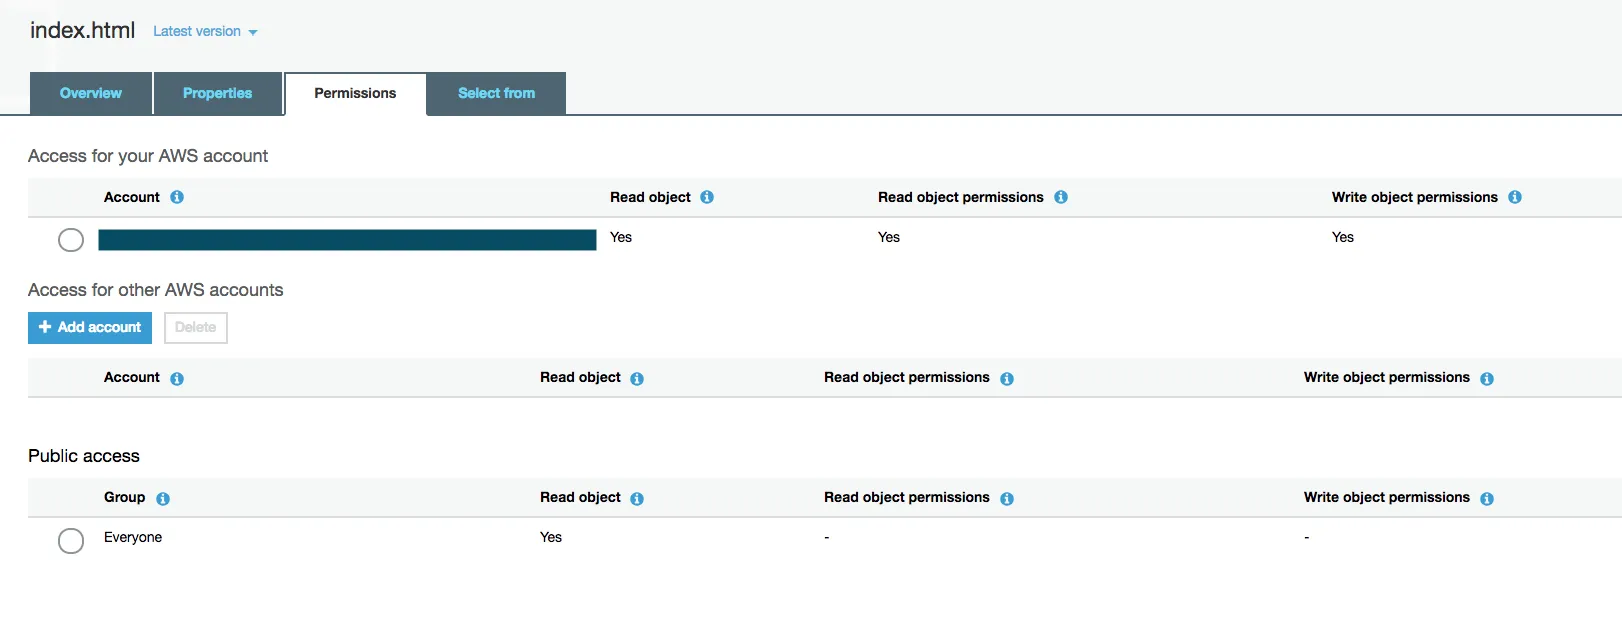
Task: Open info icon for Read object in Public access table
Action: tap(637, 498)
